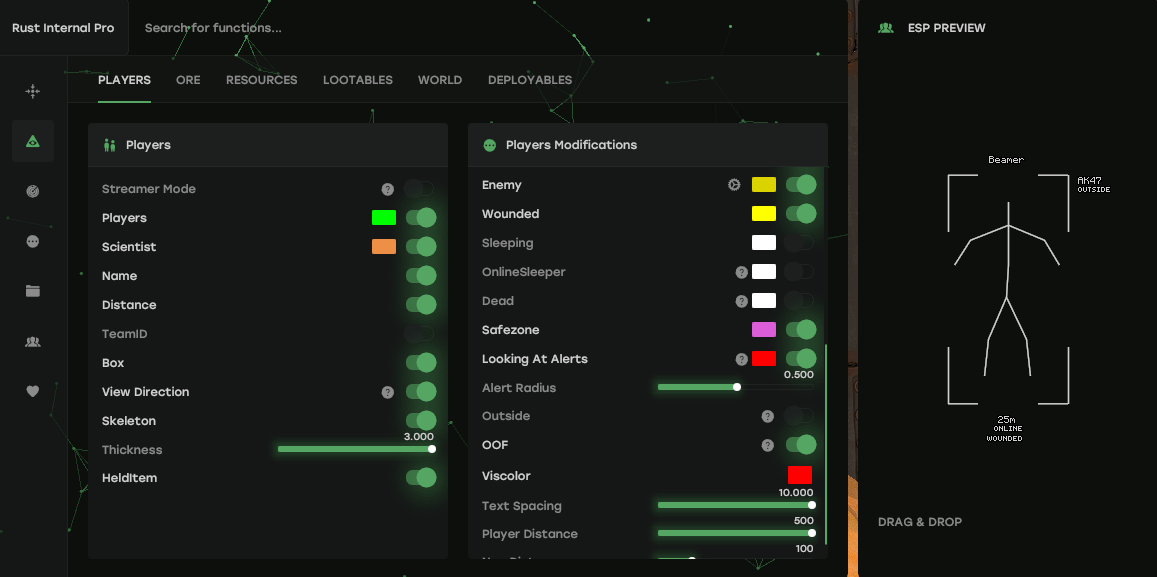Click the Alert Radius slider

736,387
